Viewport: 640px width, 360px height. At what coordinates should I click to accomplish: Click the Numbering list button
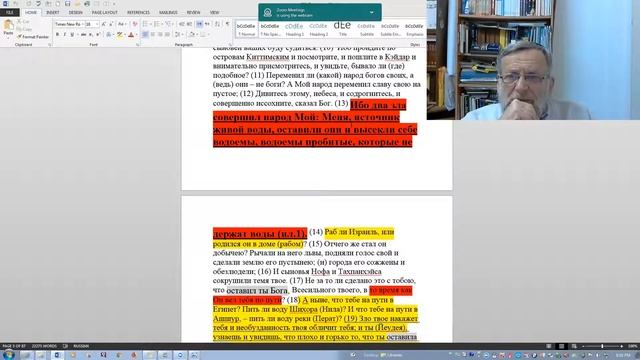coord(158,24)
